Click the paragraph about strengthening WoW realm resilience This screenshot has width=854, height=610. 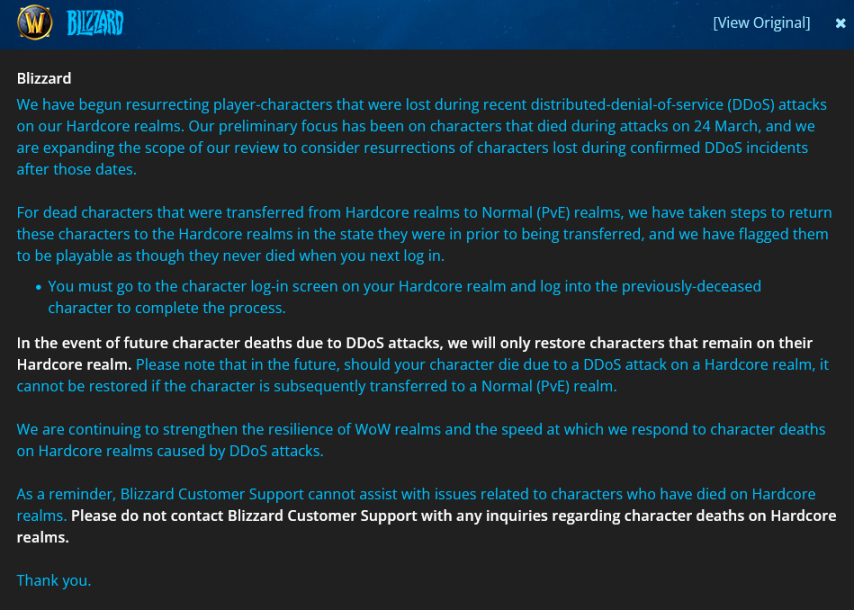pos(421,440)
